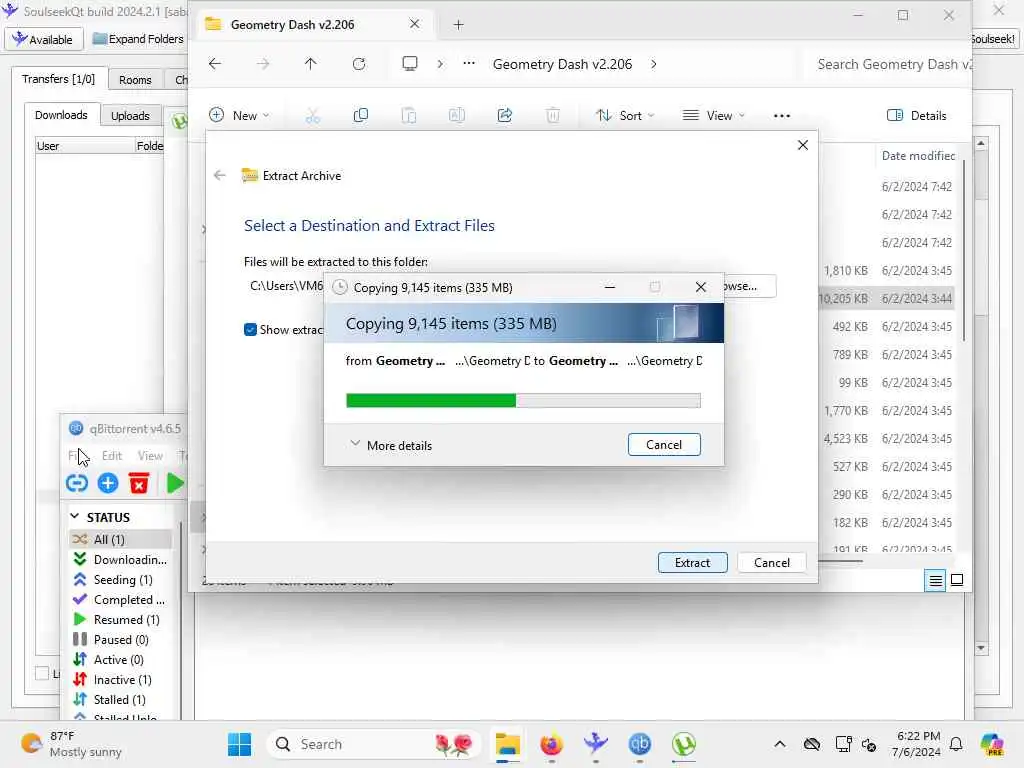
Task: Click the share icon in Explorer toolbar
Action: point(505,116)
